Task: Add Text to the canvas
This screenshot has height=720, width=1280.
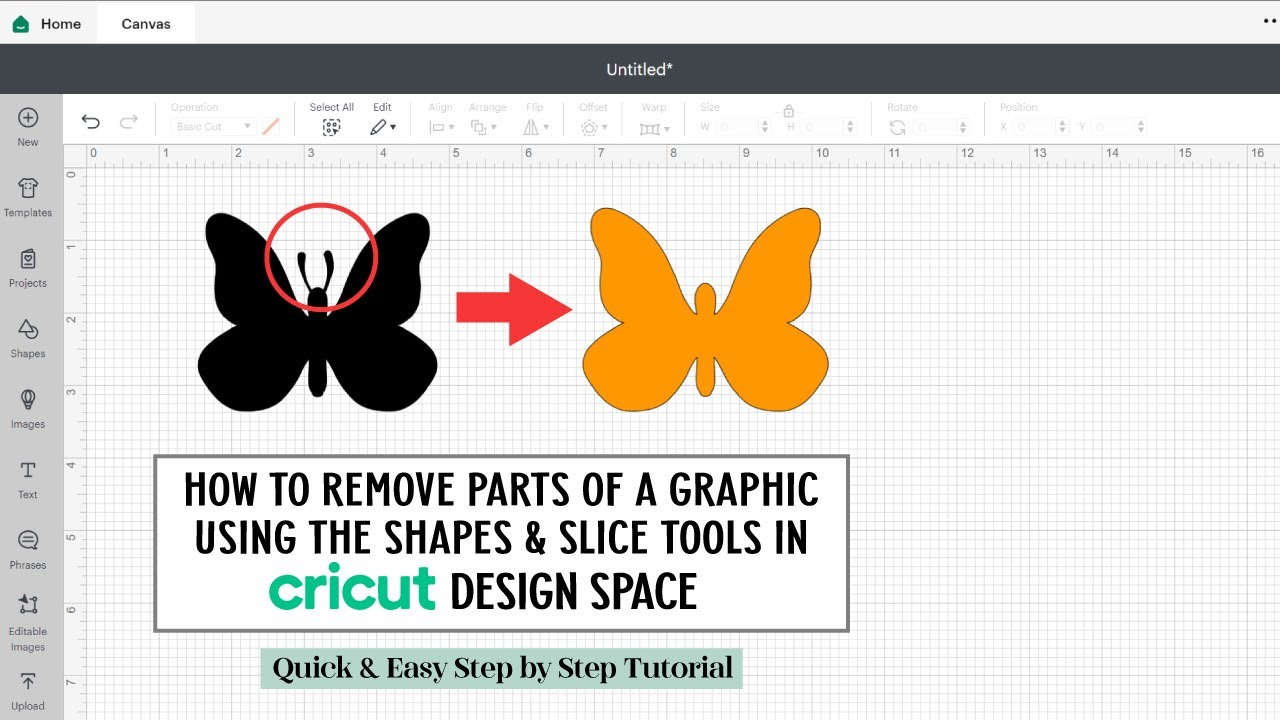Action: (x=28, y=479)
